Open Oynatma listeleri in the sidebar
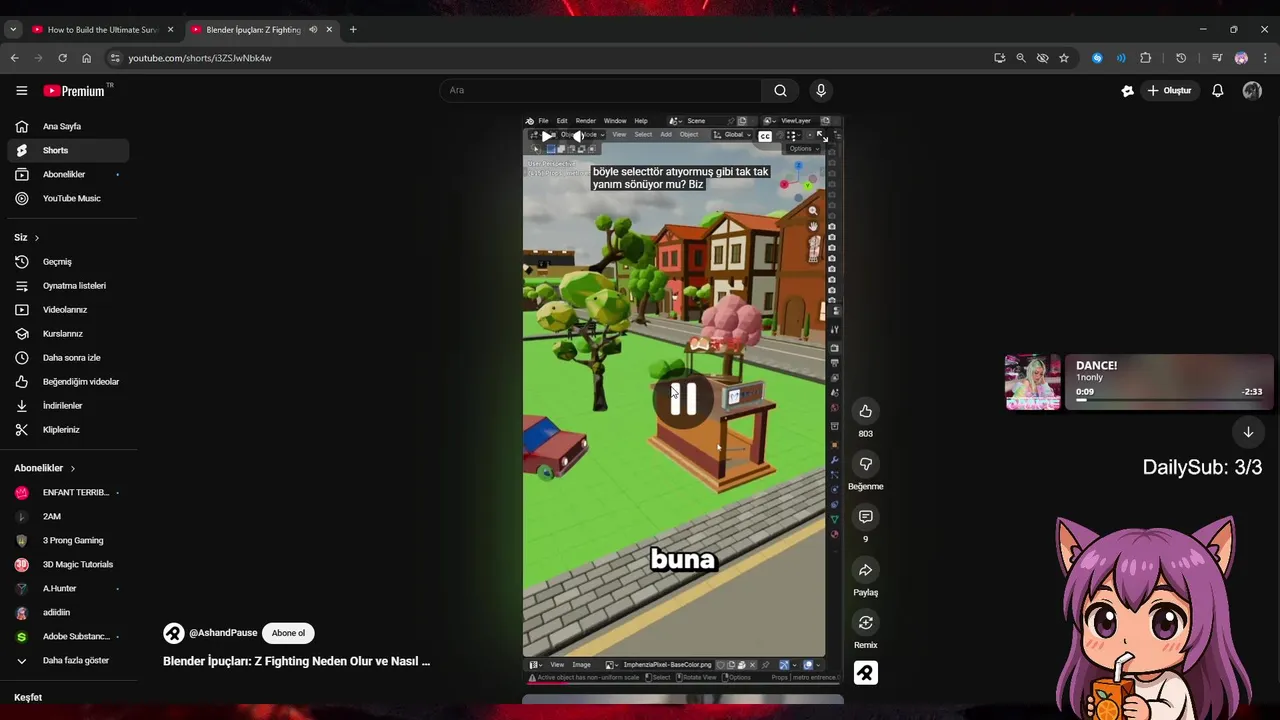This screenshot has width=1280, height=720. 68,286
